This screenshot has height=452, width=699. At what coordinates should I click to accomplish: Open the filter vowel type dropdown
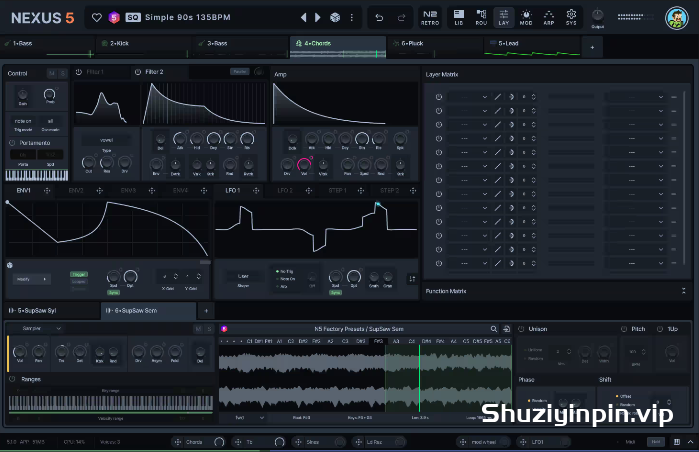click(106, 140)
